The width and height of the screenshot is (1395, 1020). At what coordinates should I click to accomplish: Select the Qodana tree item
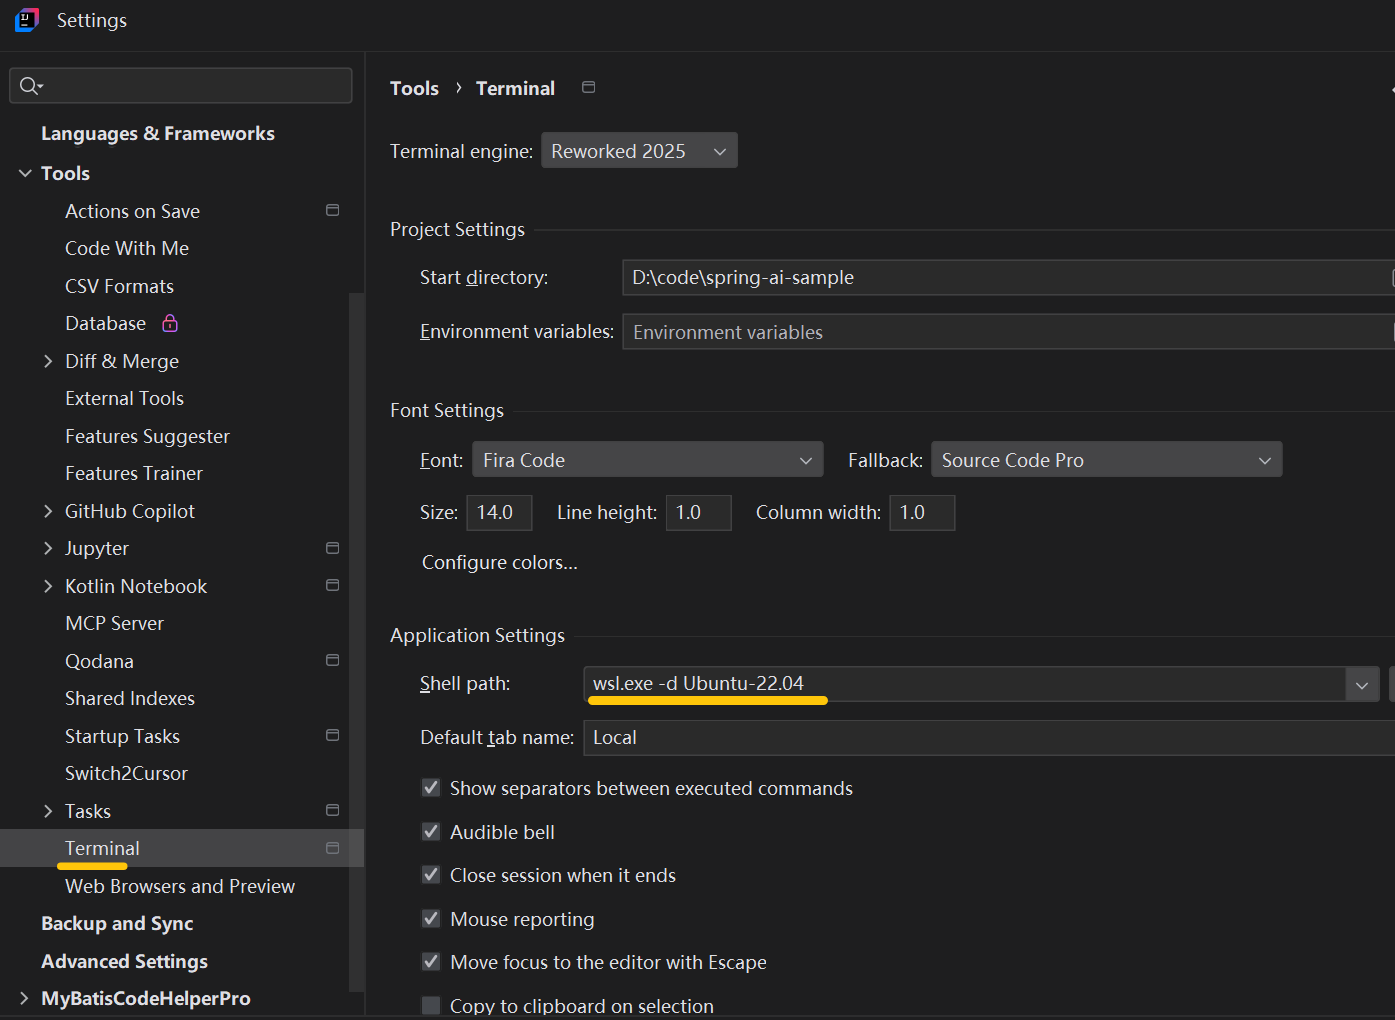99,661
